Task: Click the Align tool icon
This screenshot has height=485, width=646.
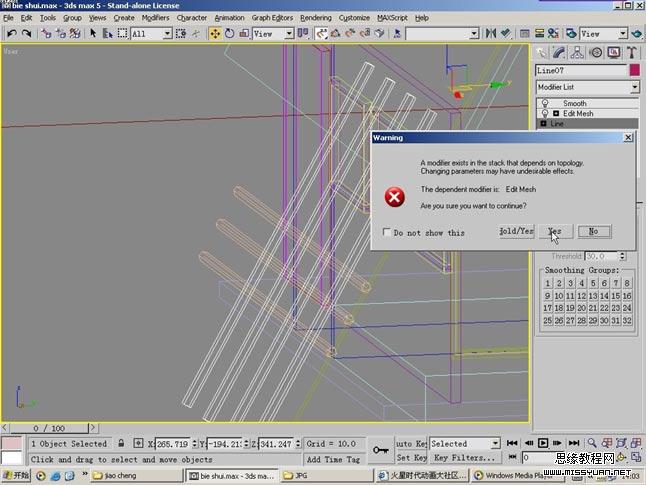Action: [x=506, y=33]
